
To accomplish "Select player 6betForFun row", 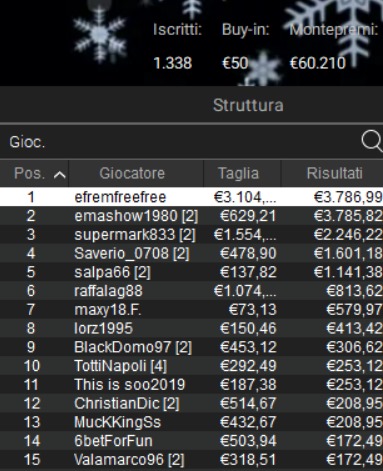I will [191, 441].
